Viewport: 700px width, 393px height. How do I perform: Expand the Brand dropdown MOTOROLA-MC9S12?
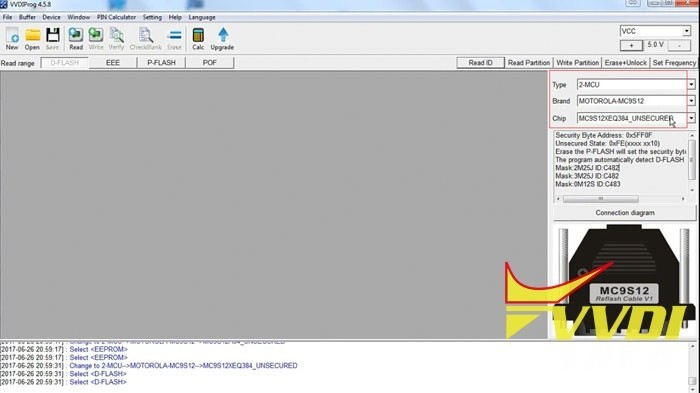click(691, 101)
